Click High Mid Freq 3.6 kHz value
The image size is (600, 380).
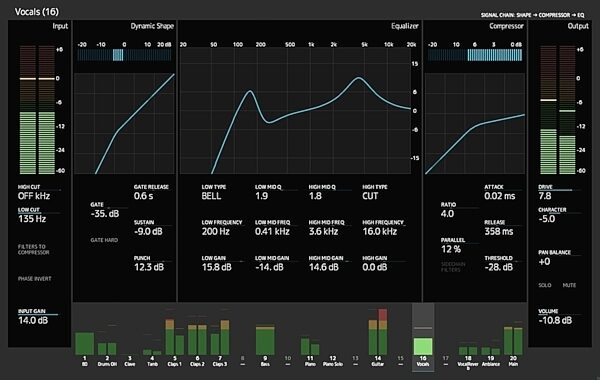pos(323,232)
